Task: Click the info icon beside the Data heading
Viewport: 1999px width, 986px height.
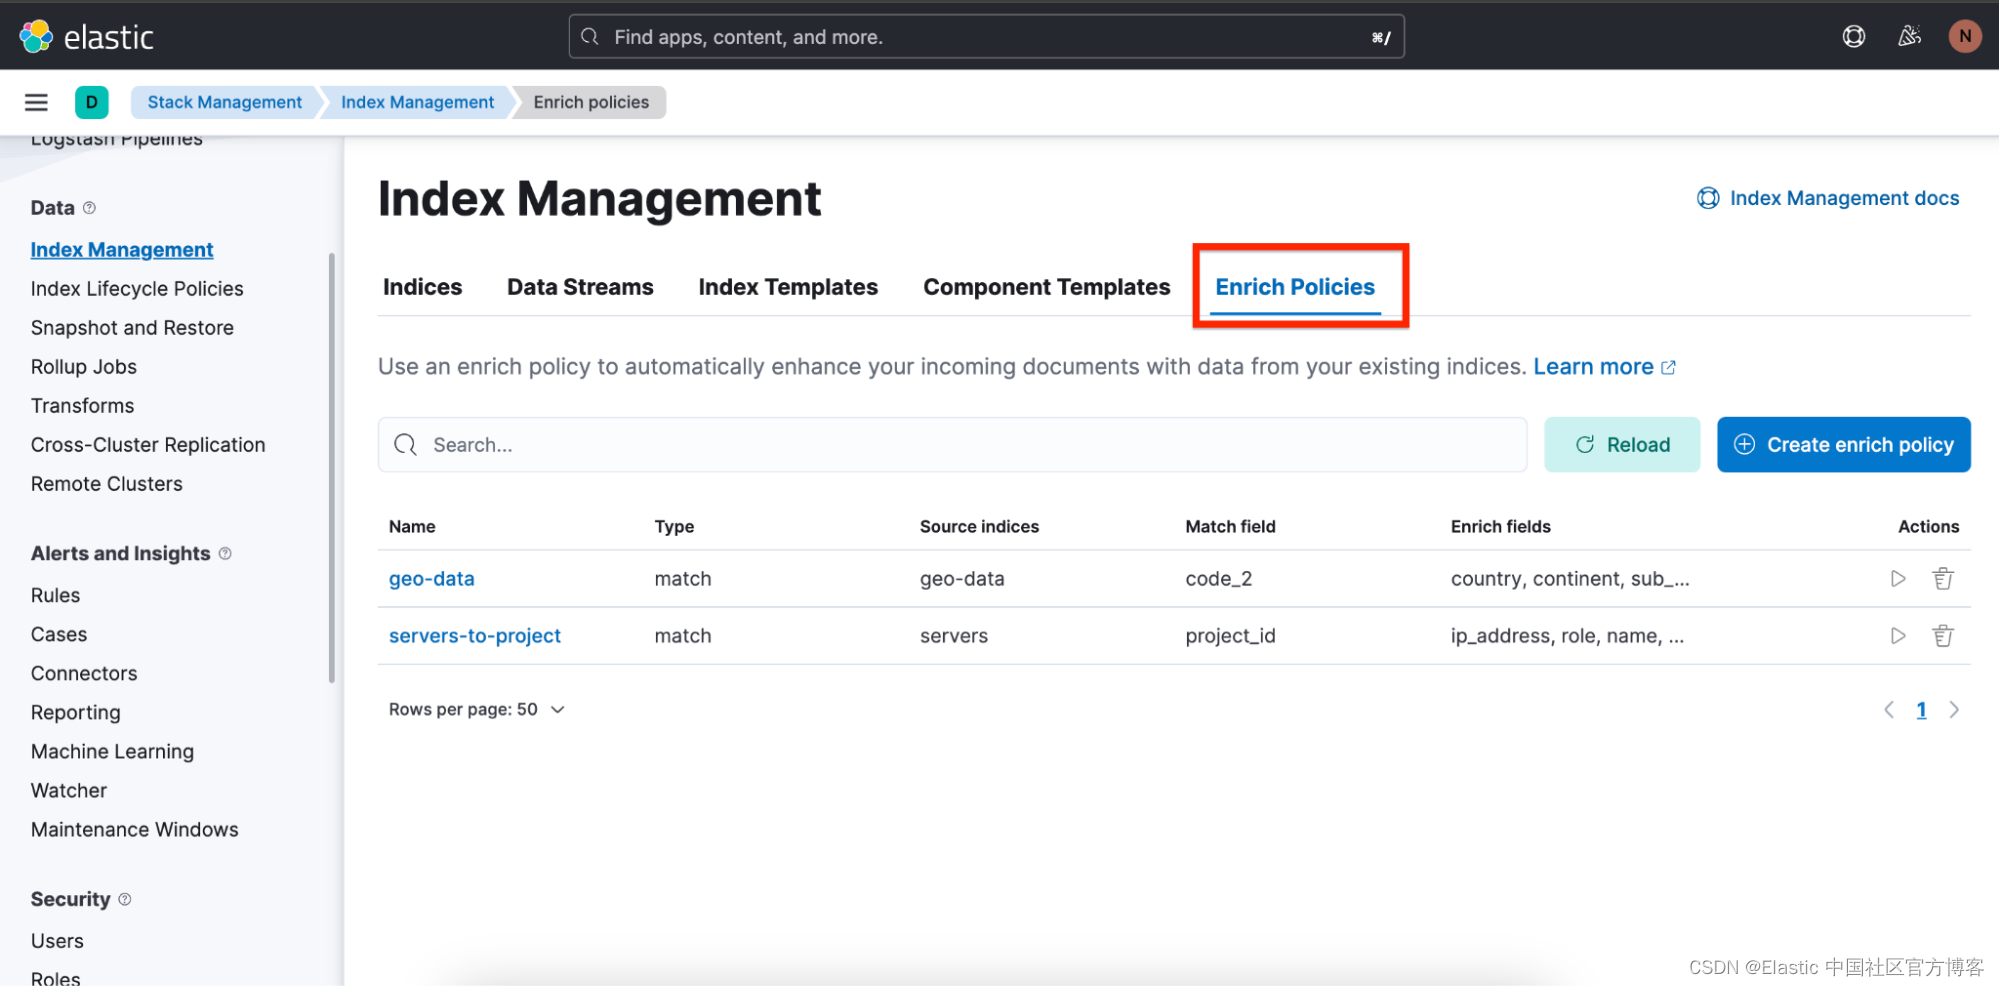Action: click(x=89, y=208)
